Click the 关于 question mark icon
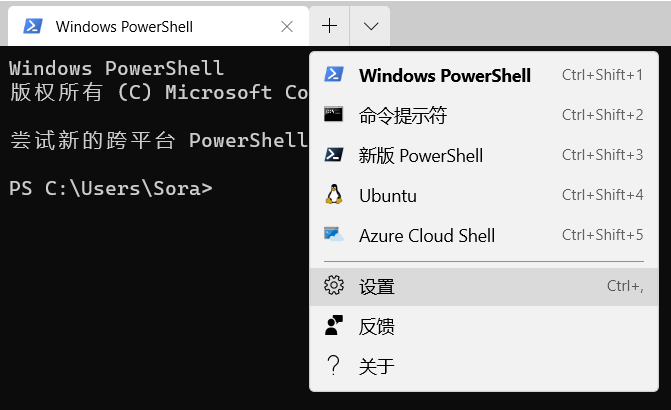This screenshot has width=671, height=410. 334,366
